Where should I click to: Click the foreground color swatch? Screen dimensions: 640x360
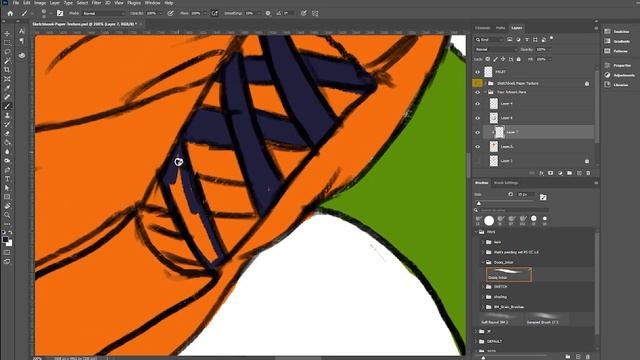[5, 239]
